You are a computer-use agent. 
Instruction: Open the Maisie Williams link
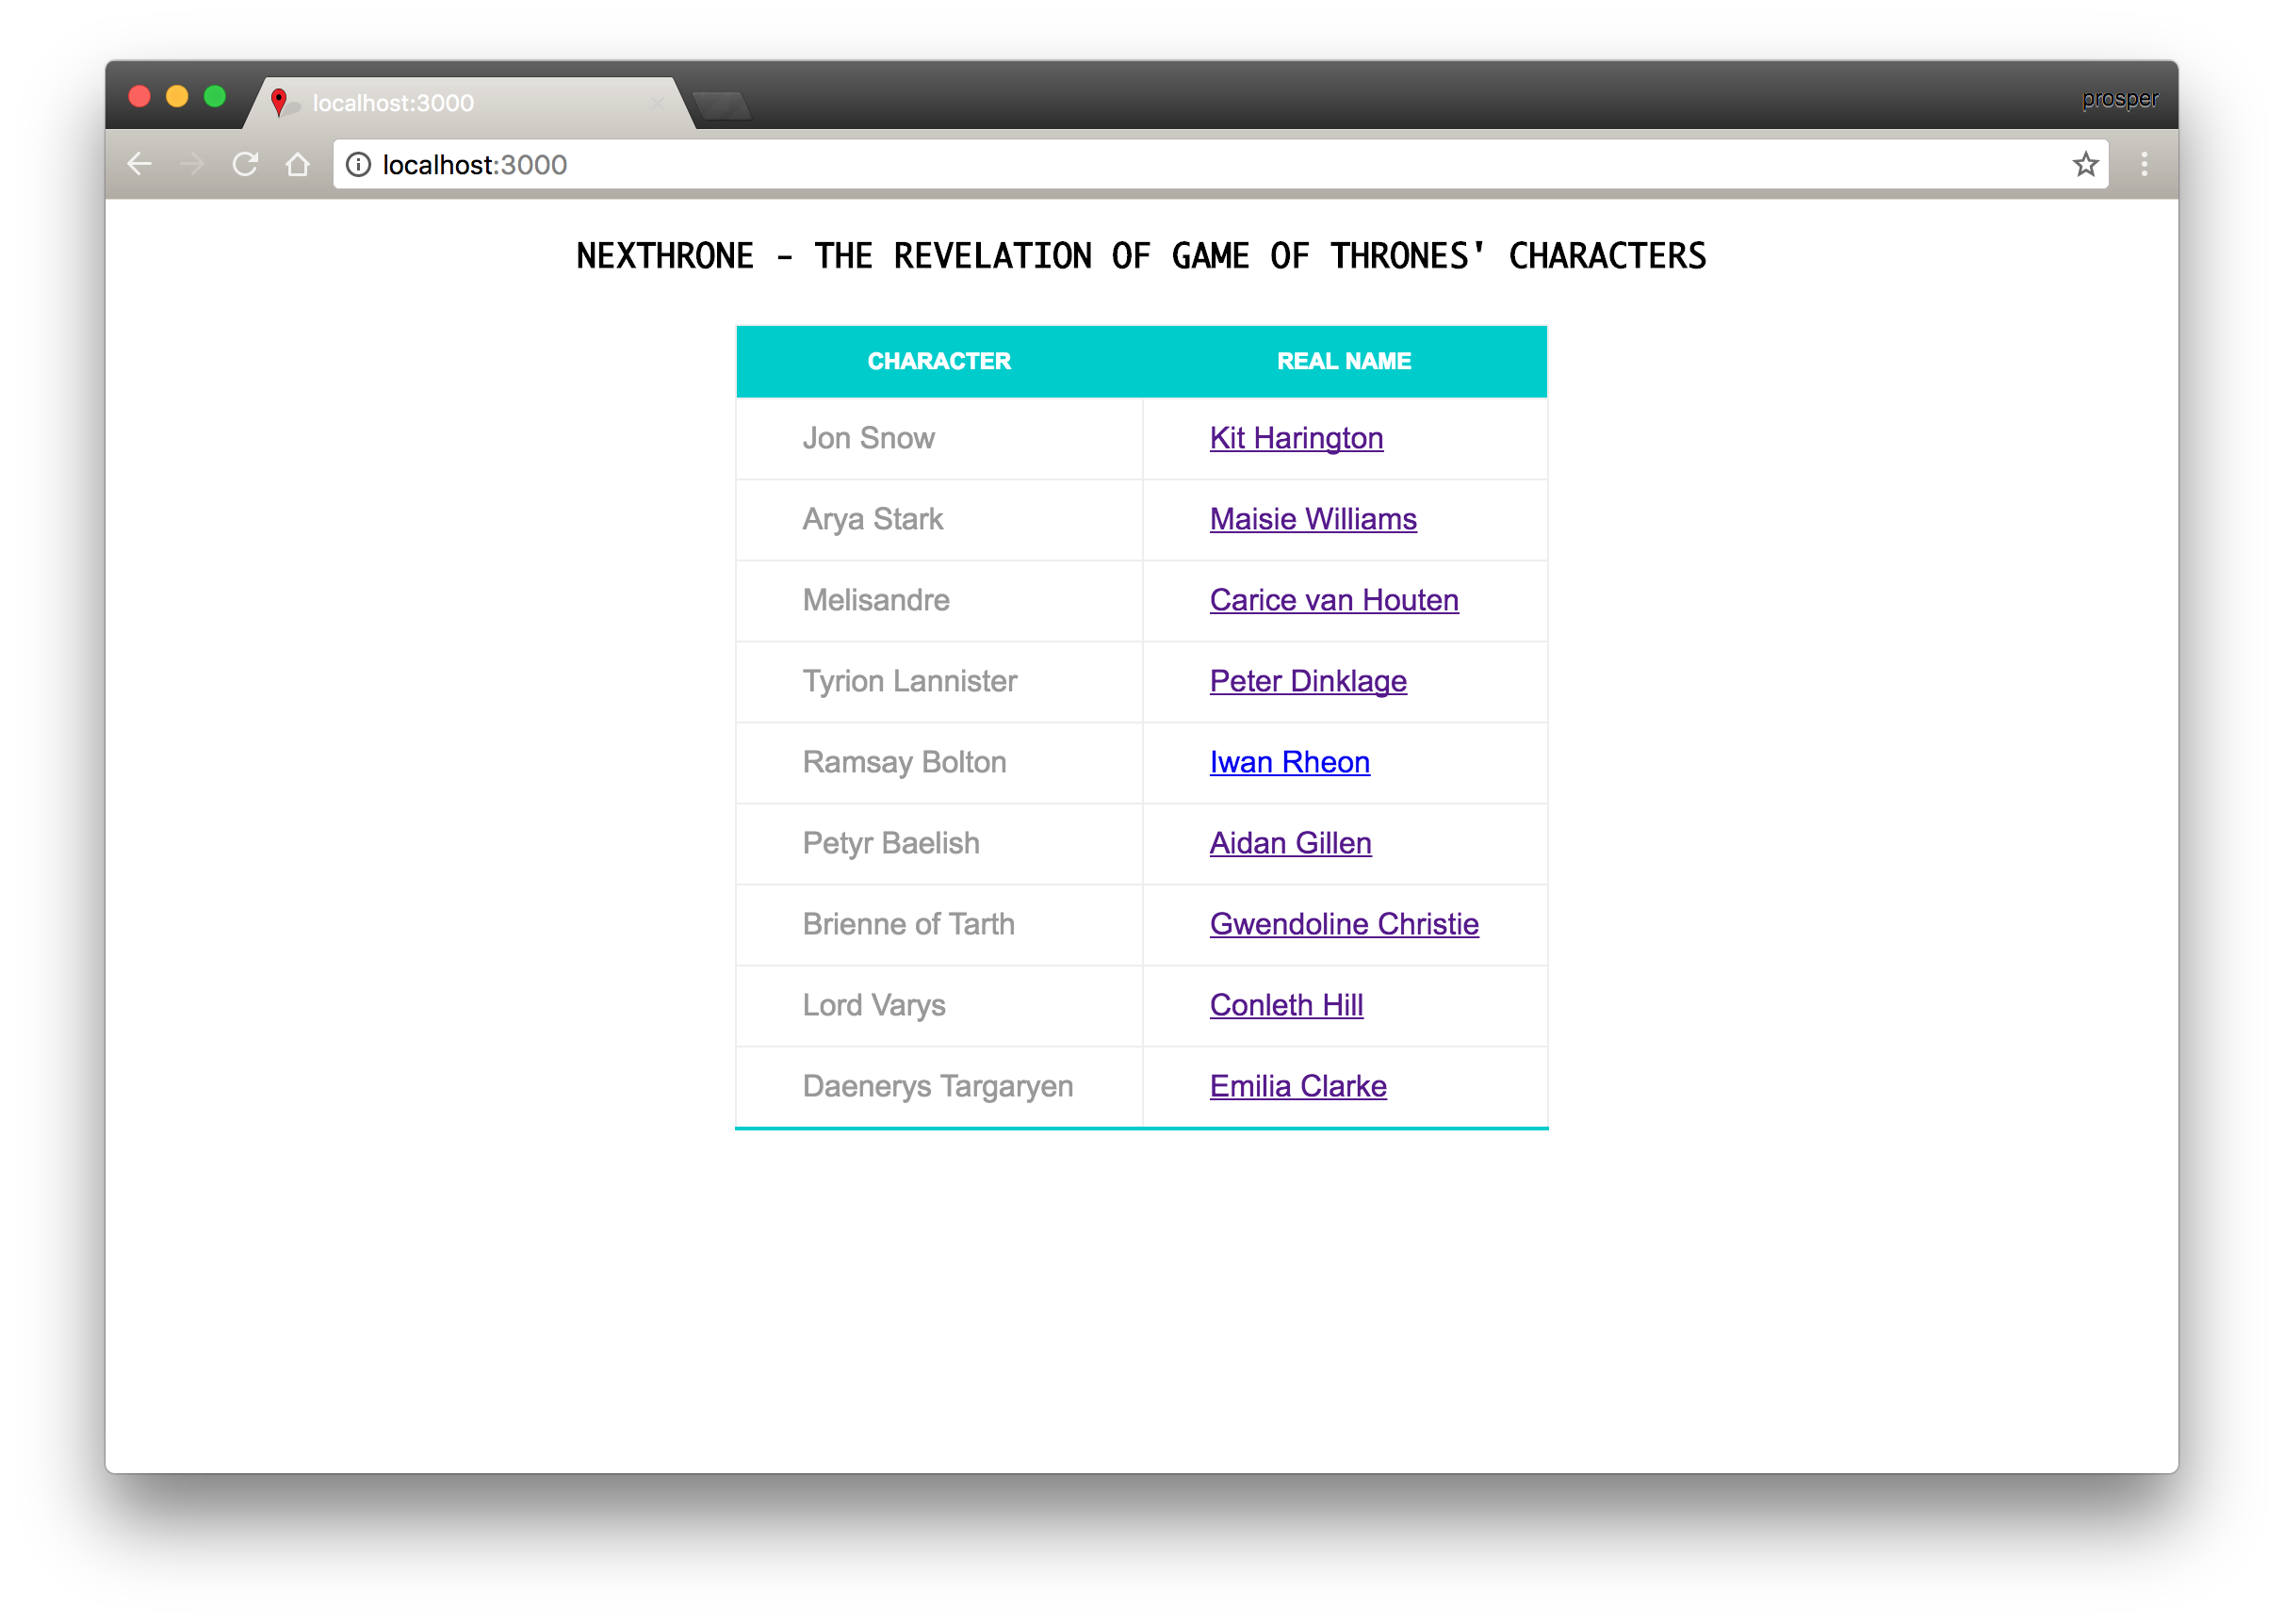1312,519
